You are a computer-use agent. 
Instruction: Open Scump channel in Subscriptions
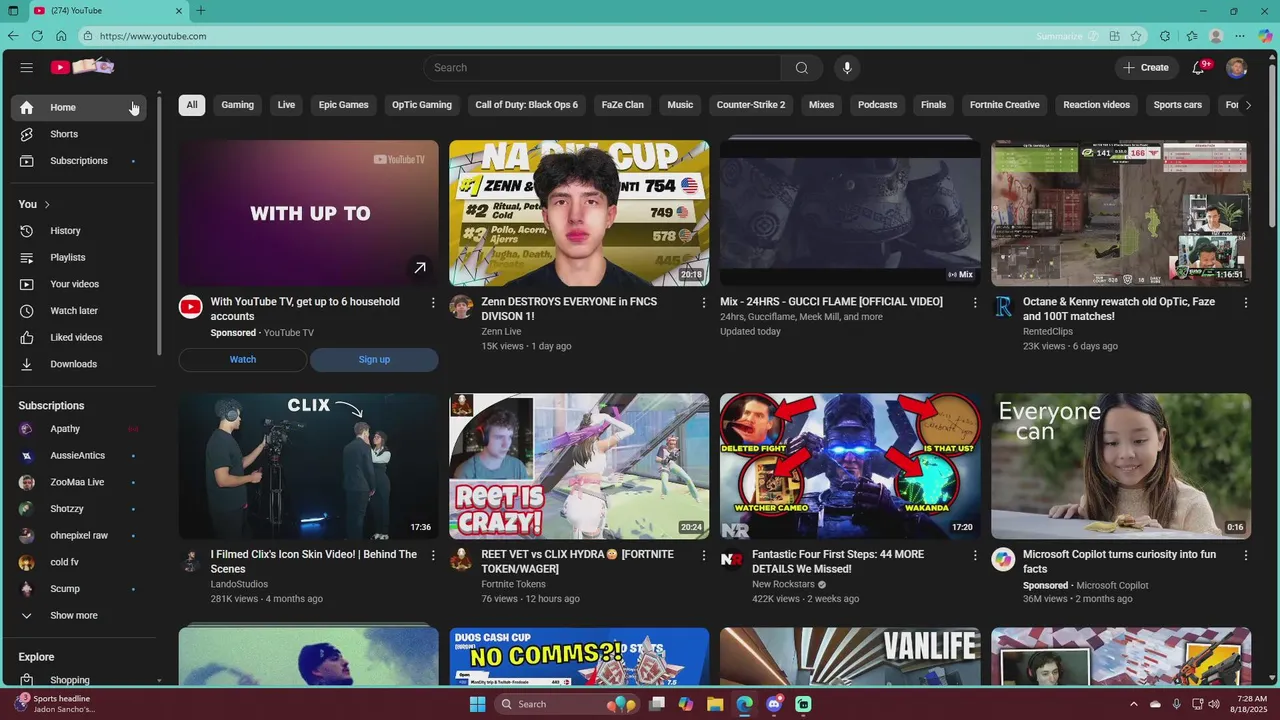click(x=78, y=589)
